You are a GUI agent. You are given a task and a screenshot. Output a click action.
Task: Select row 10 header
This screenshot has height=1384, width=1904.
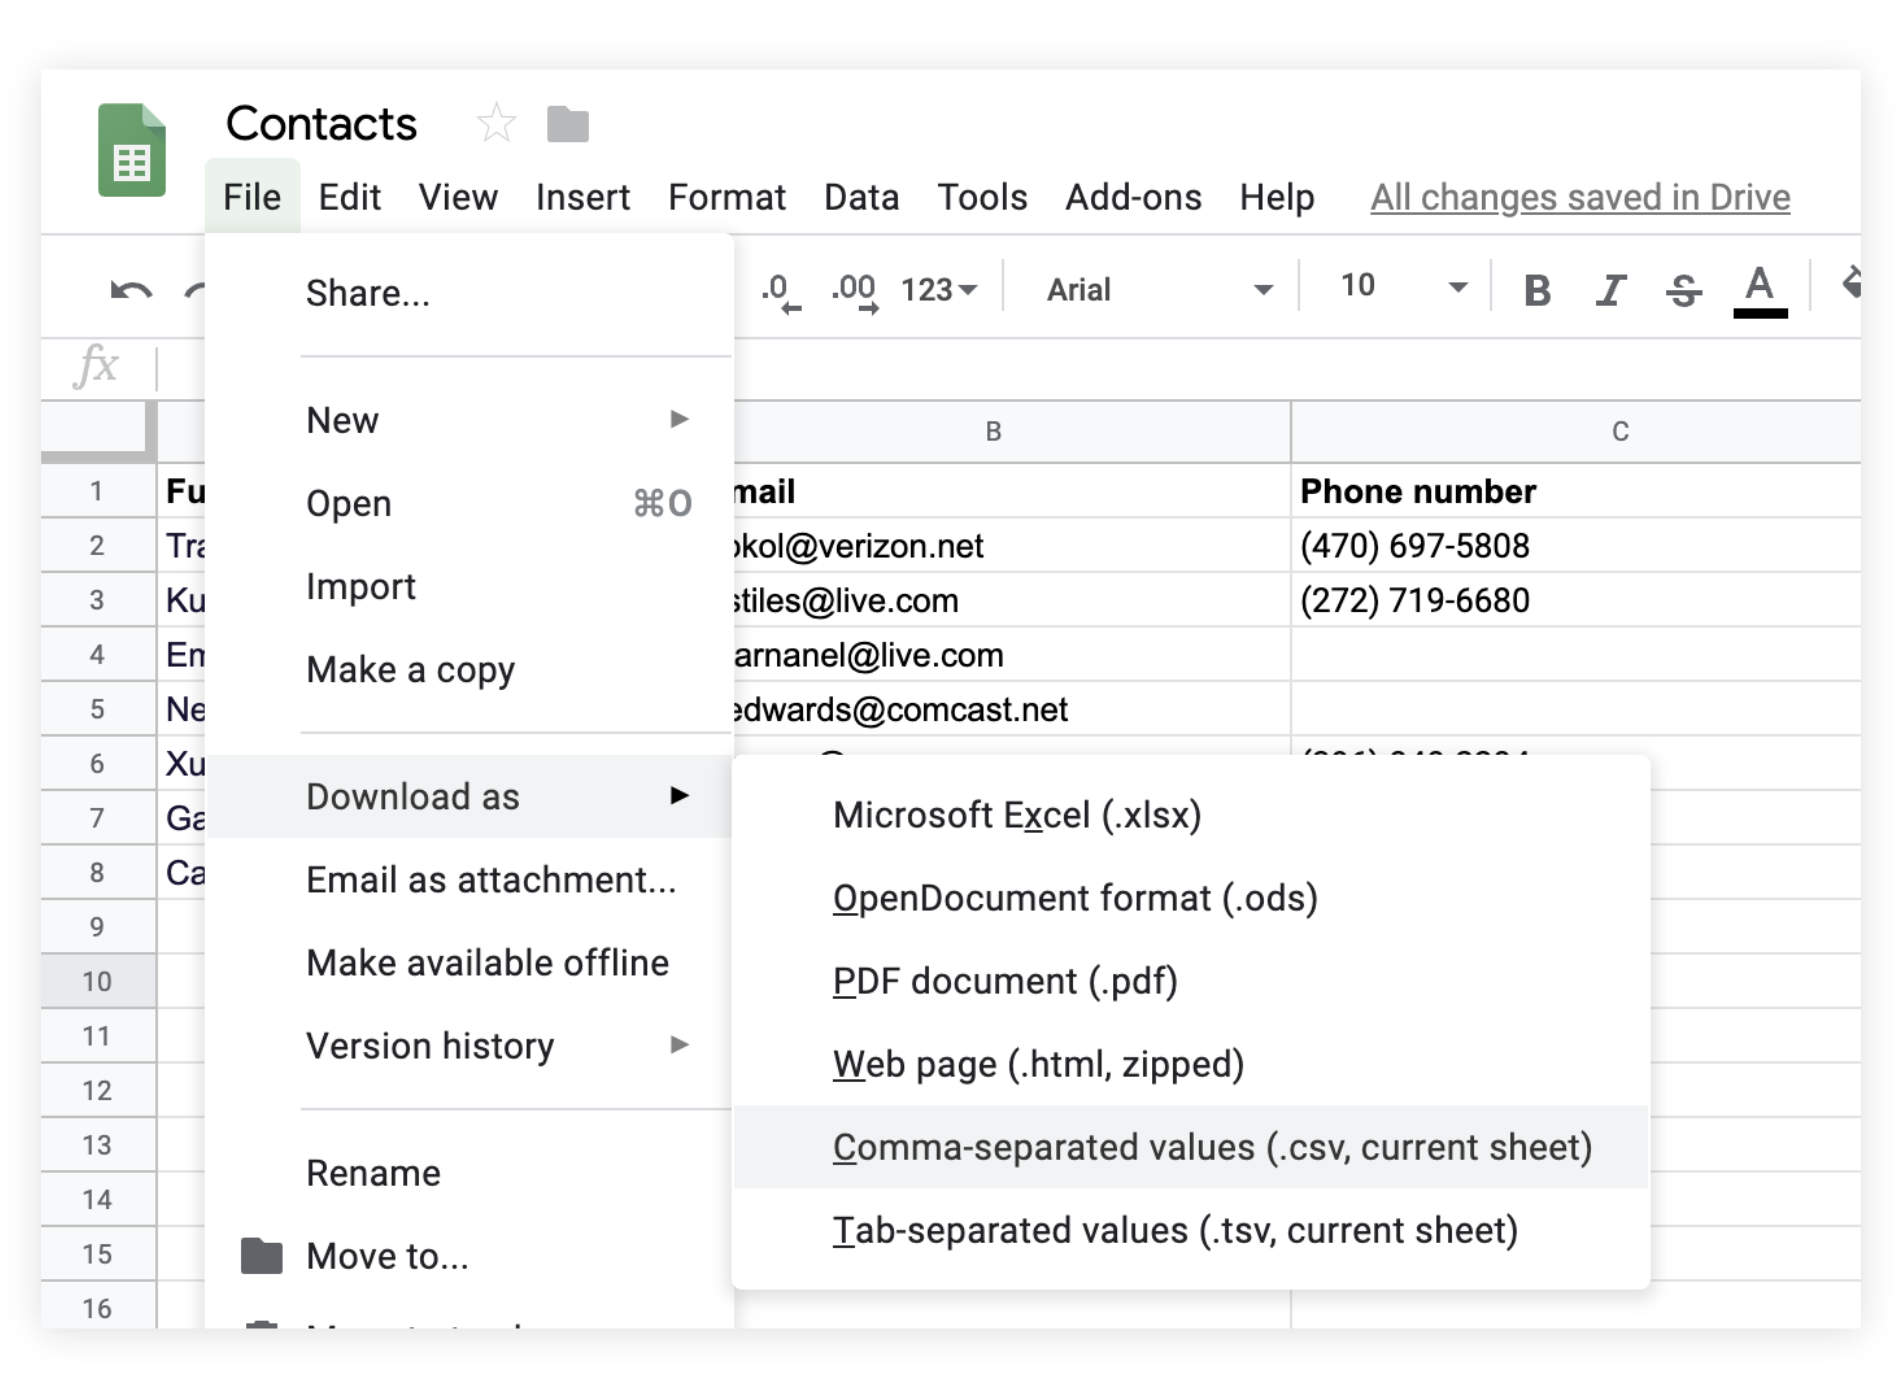pos(98,981)
